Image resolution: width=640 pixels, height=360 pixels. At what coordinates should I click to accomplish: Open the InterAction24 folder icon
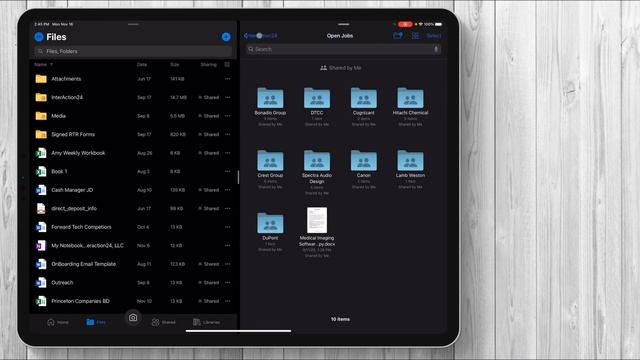click(41, 97)
